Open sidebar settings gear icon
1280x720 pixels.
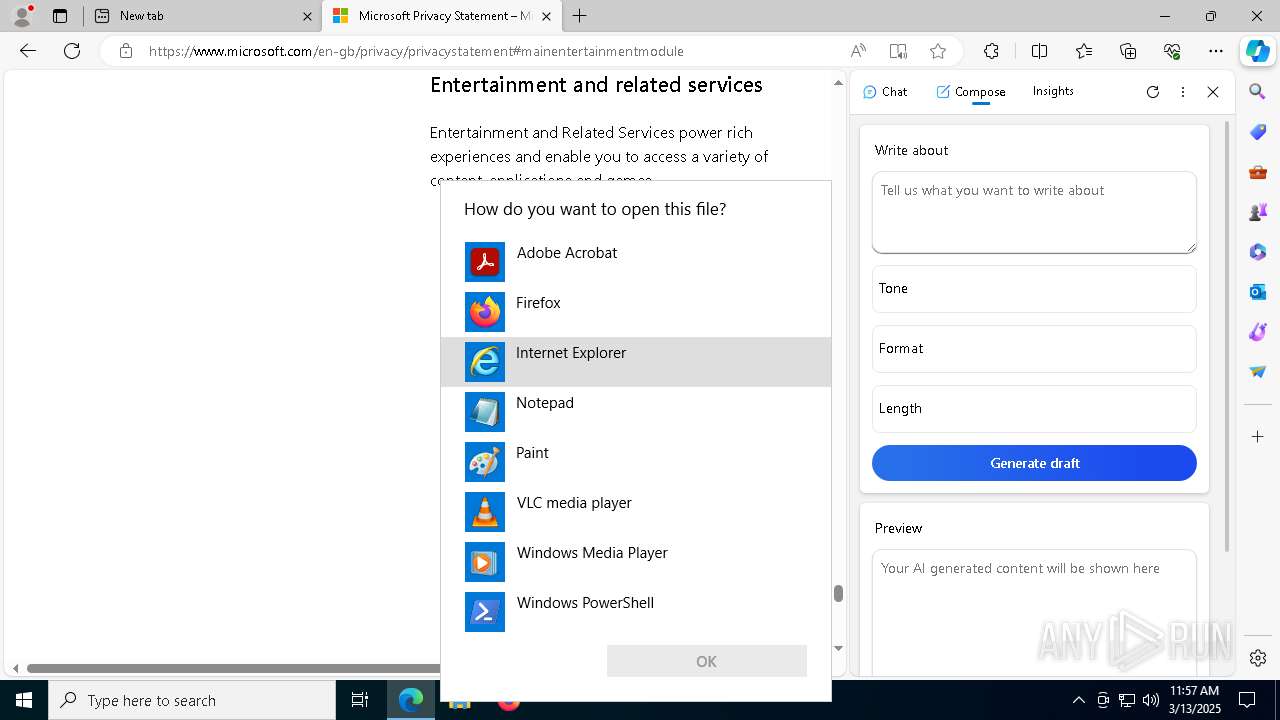[x=1258, y=658]
